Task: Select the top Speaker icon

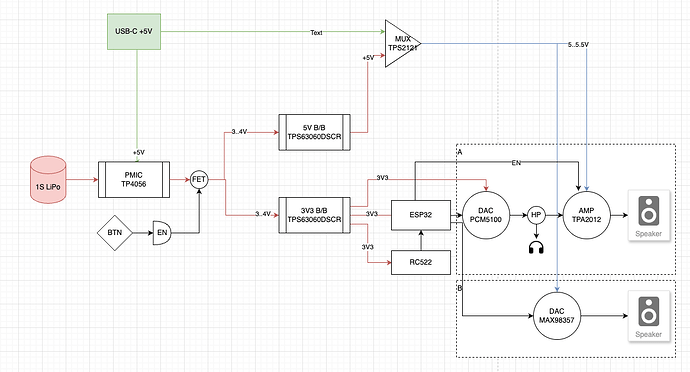Action: click(x=649, y=215)
